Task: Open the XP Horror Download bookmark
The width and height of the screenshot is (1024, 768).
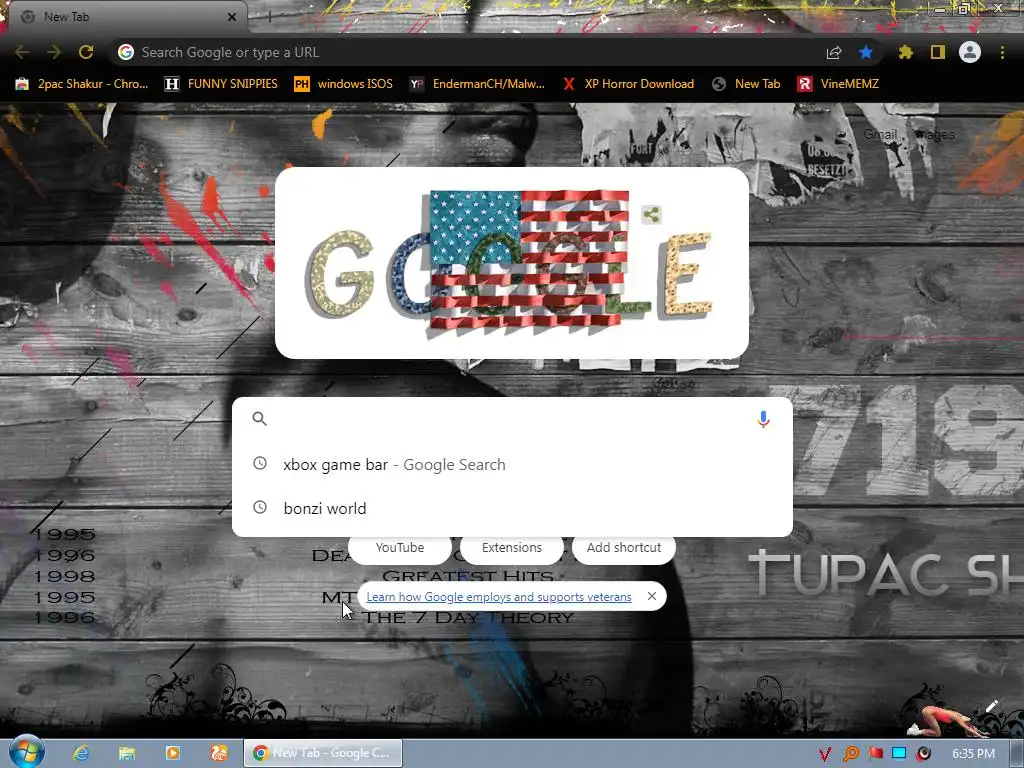Action: point(628,84)
